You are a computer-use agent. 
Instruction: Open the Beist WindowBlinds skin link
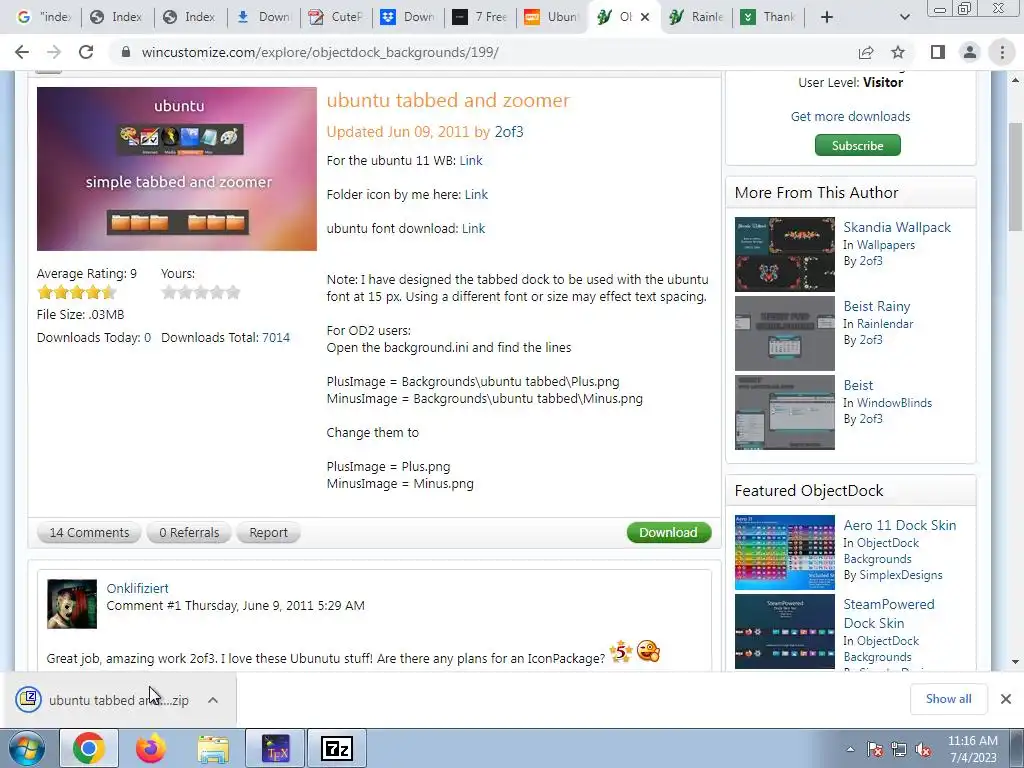click(x=858, y=385)
